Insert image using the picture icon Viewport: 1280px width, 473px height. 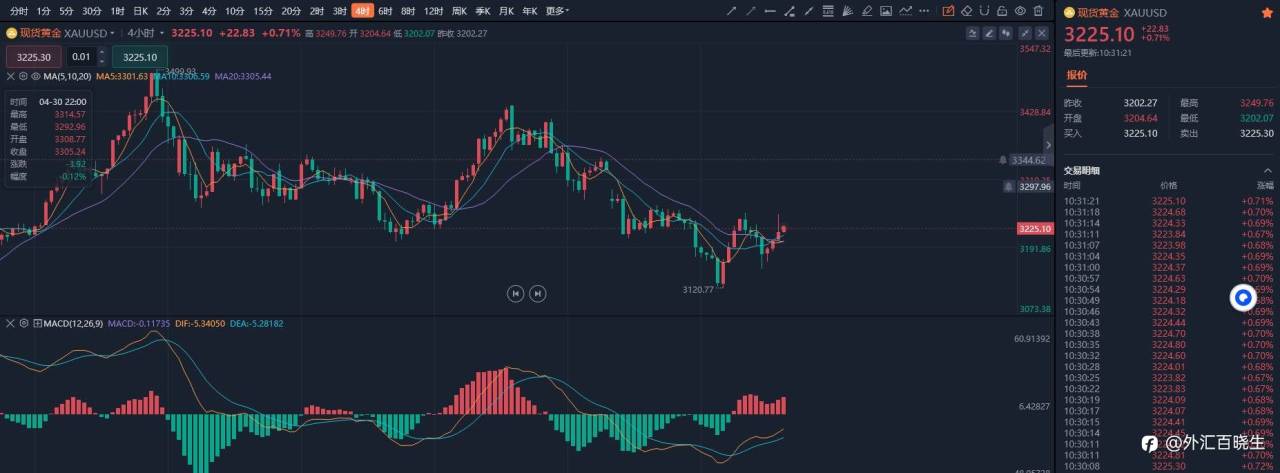point(886,11)
